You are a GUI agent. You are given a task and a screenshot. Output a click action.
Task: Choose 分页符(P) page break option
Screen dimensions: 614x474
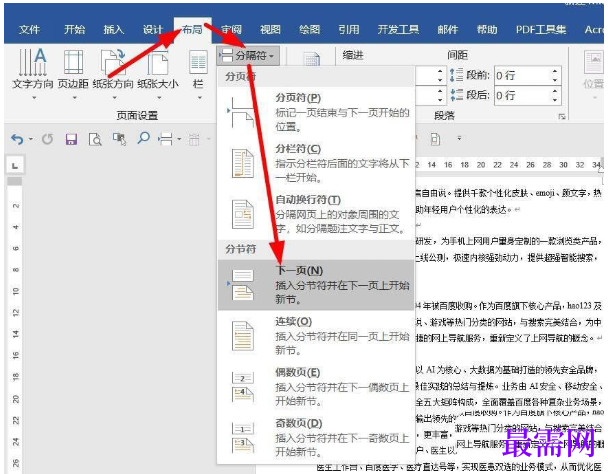point(316,112)
